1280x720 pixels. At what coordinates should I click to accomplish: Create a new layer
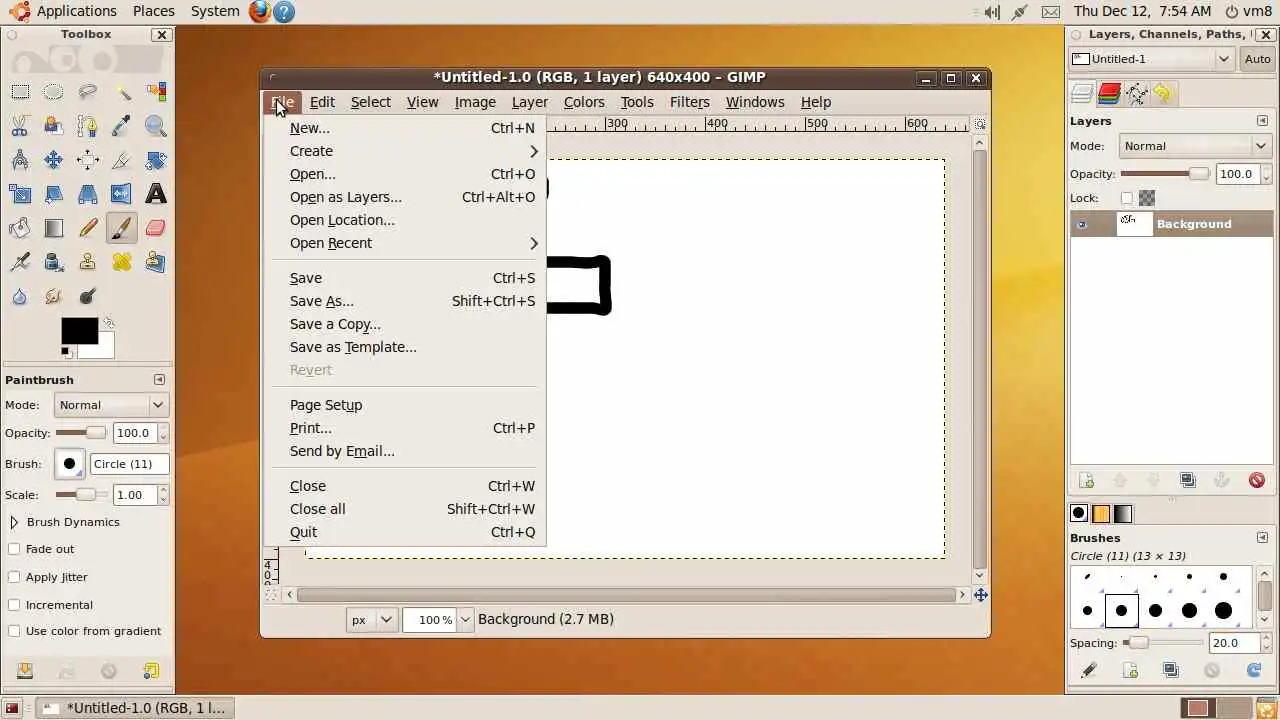coord(1087,481)
